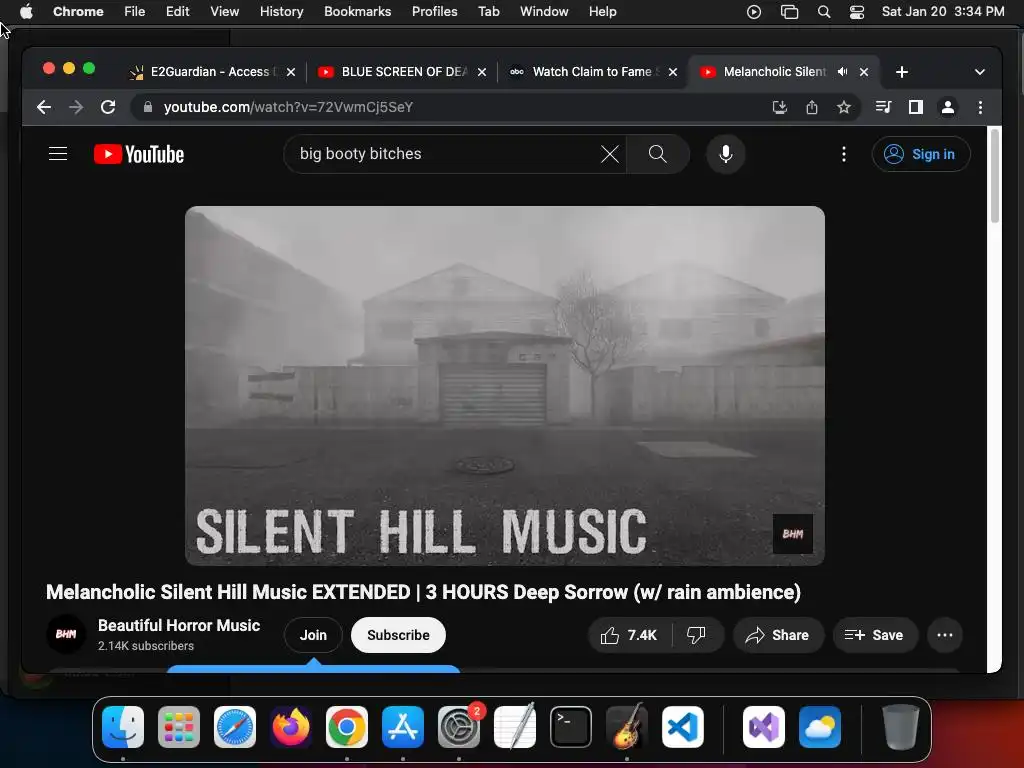Click the address bar URL
Viewport: 1024px width, 768px height.
click(288, 107)
